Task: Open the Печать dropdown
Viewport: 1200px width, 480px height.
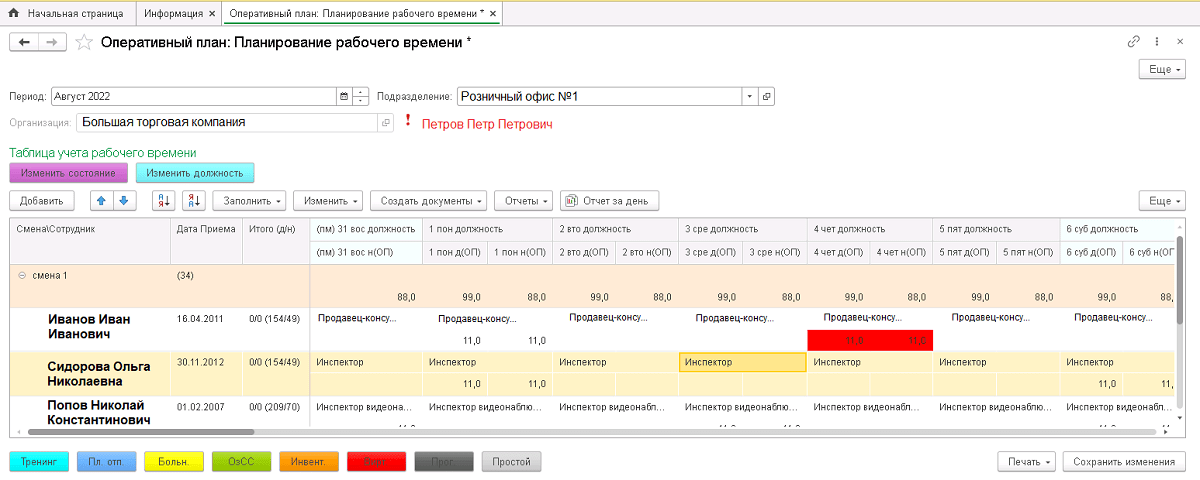Action: [x=1026, y=462]
